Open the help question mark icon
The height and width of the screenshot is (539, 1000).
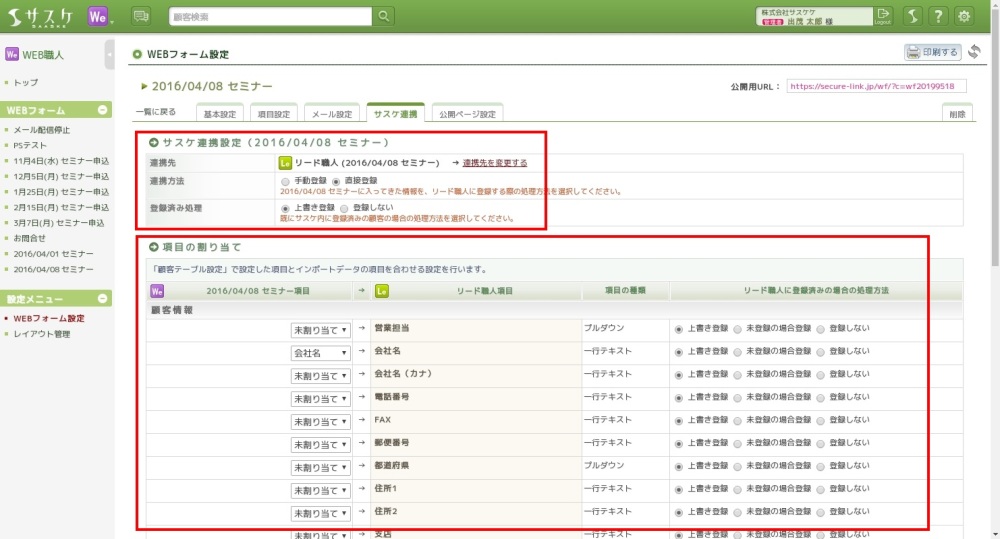tap(938, 16)
